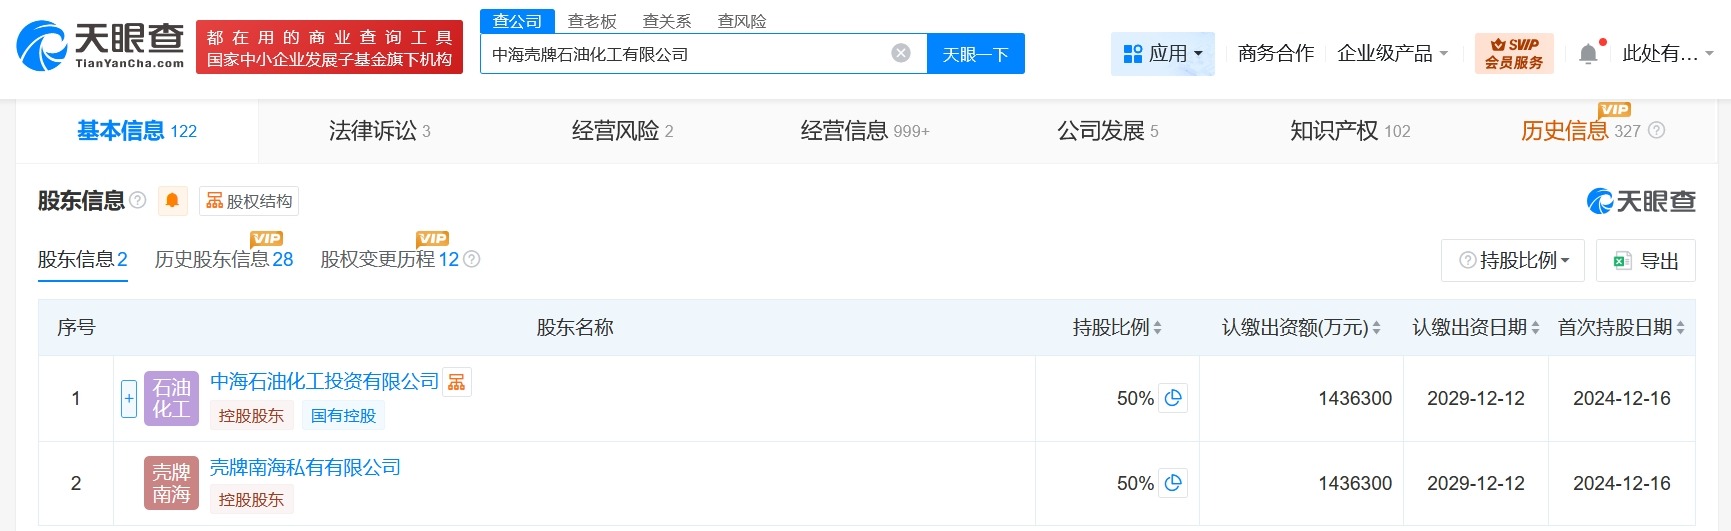This screenshot has width=1731, height=531.
Task: Sort table by 认缴出资额 column
Action: click(1376, 328)
